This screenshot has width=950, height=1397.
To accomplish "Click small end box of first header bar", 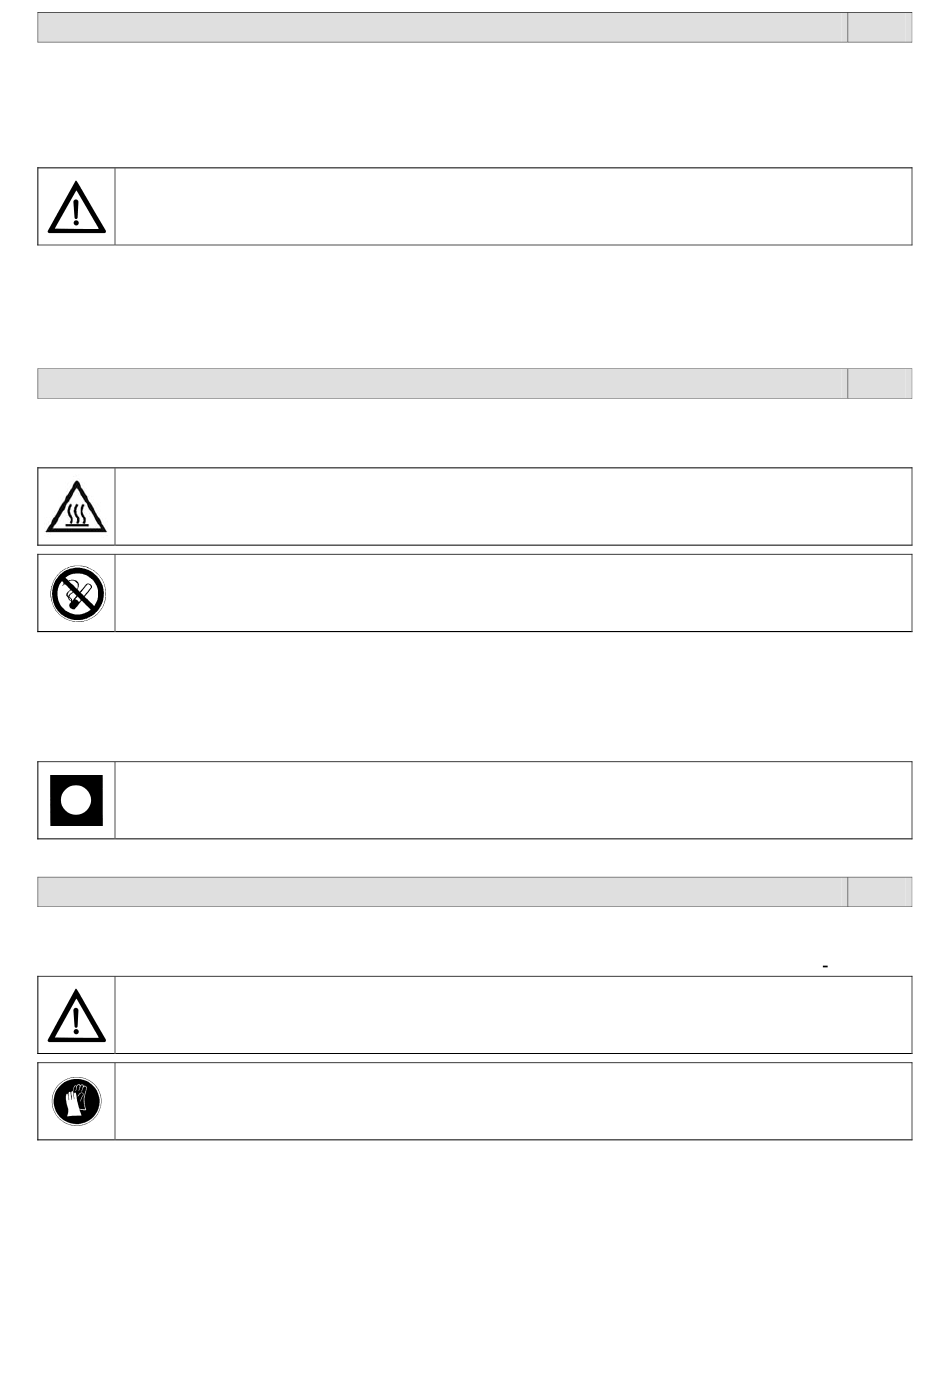I will (x=880, y=27).
